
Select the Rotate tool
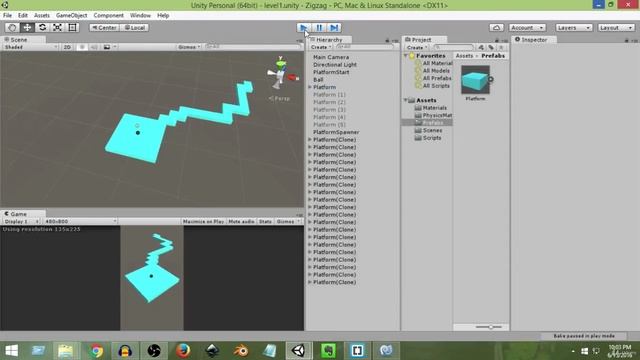42,27
